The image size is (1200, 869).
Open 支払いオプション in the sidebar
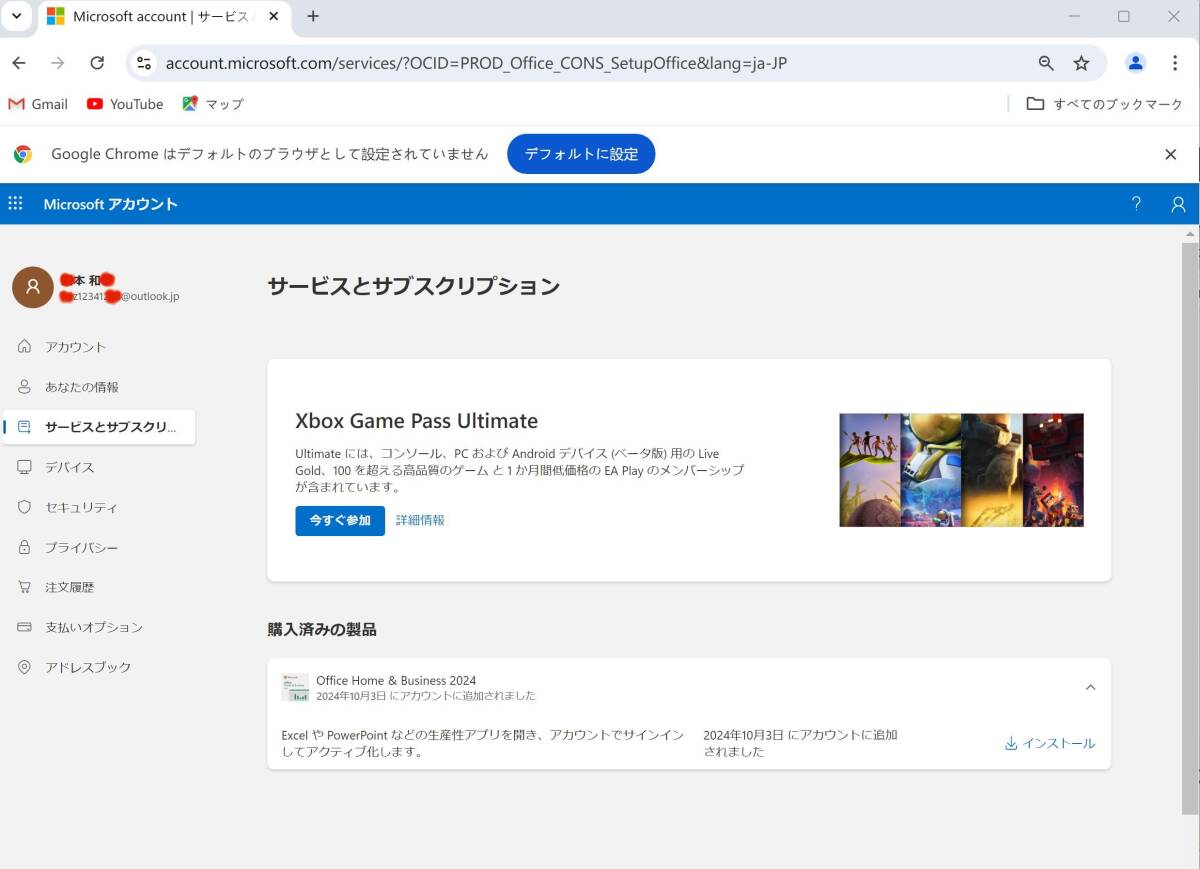[x=93, y=627]
